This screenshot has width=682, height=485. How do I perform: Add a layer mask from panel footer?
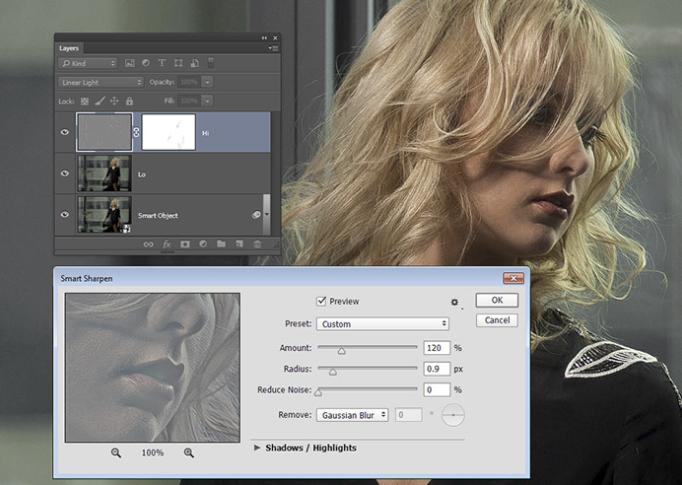pos(184,244)
